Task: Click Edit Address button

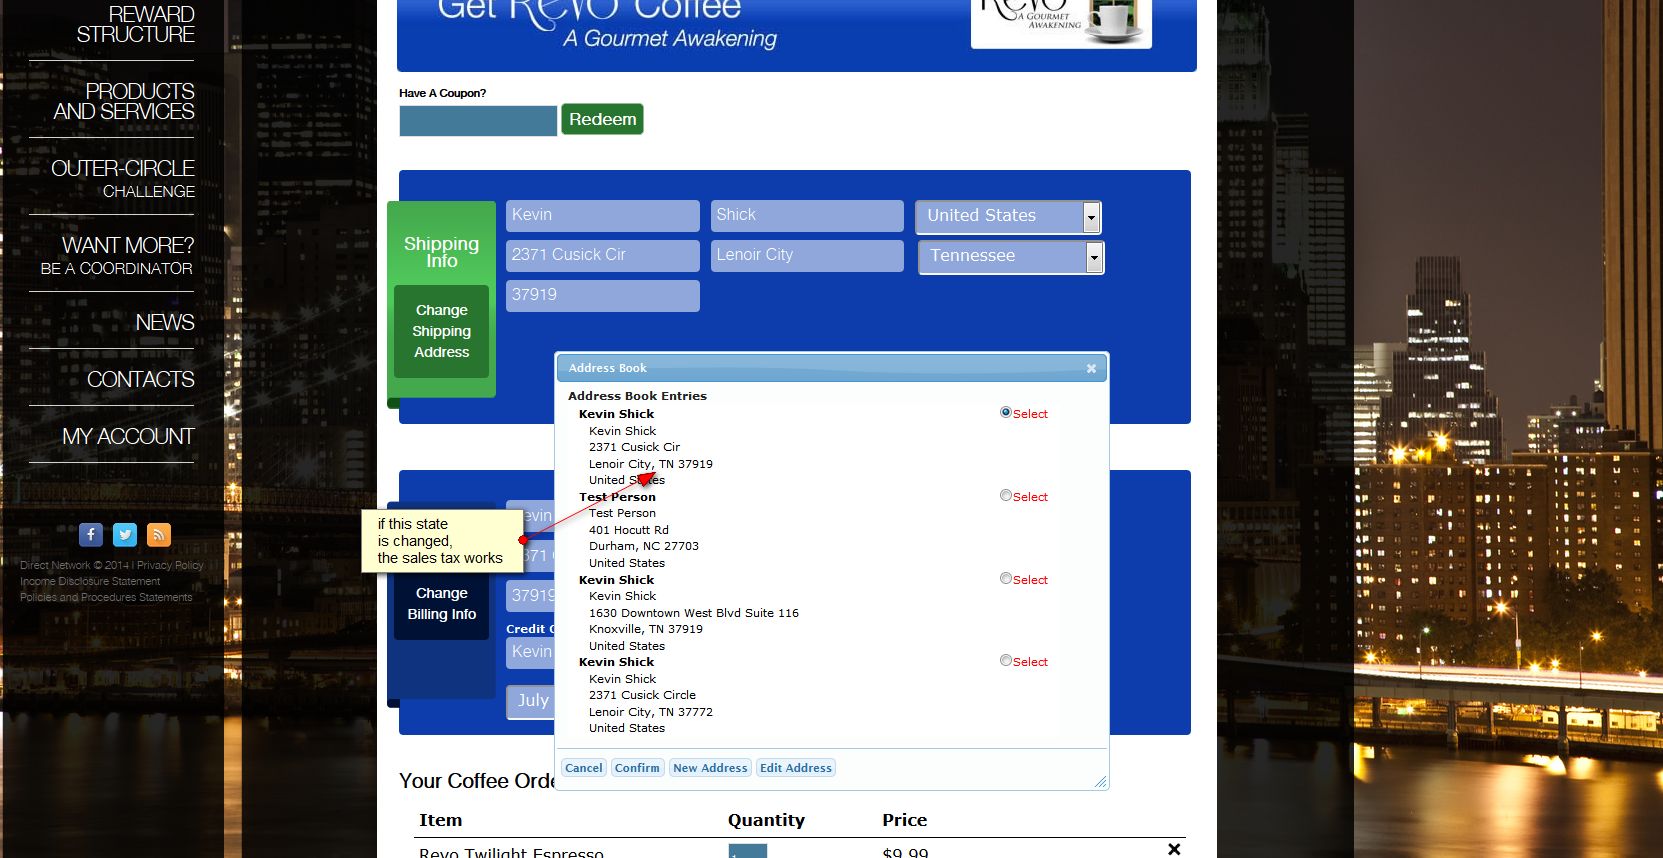Action: click(x=796, y=768)
